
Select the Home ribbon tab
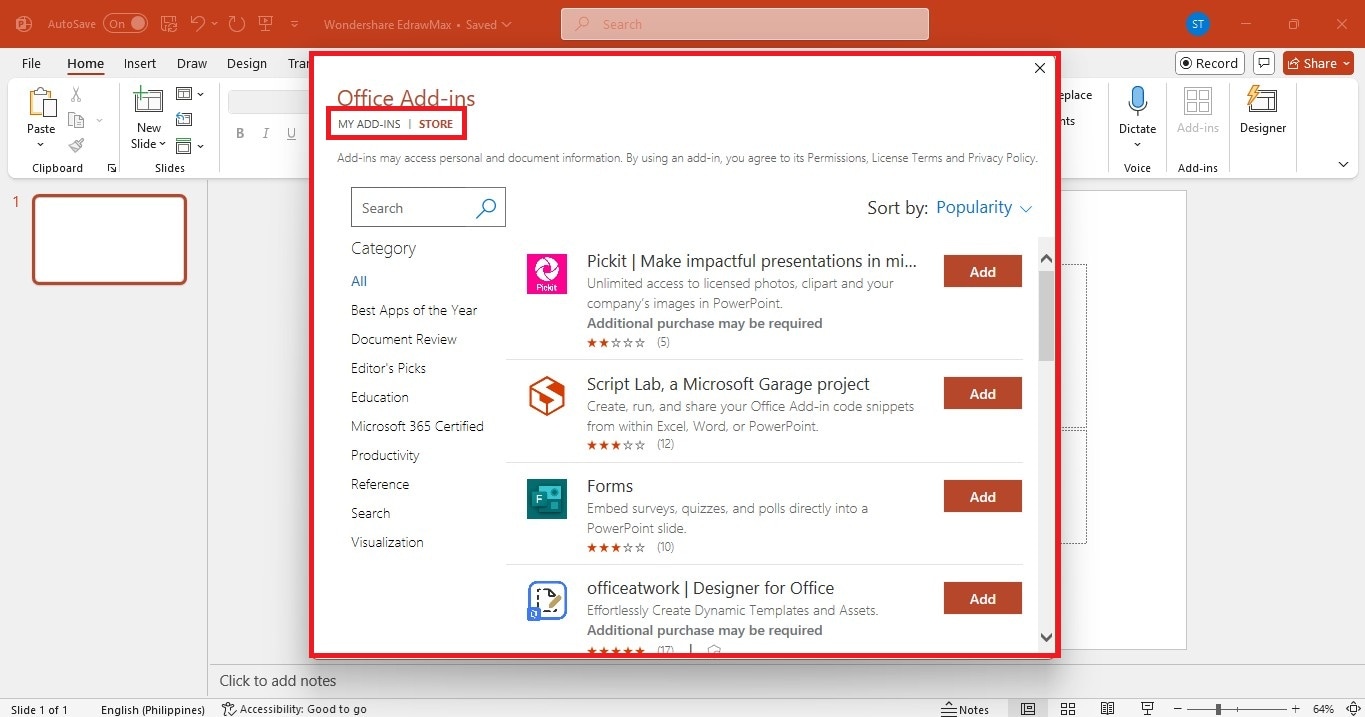tap(85, 63)
